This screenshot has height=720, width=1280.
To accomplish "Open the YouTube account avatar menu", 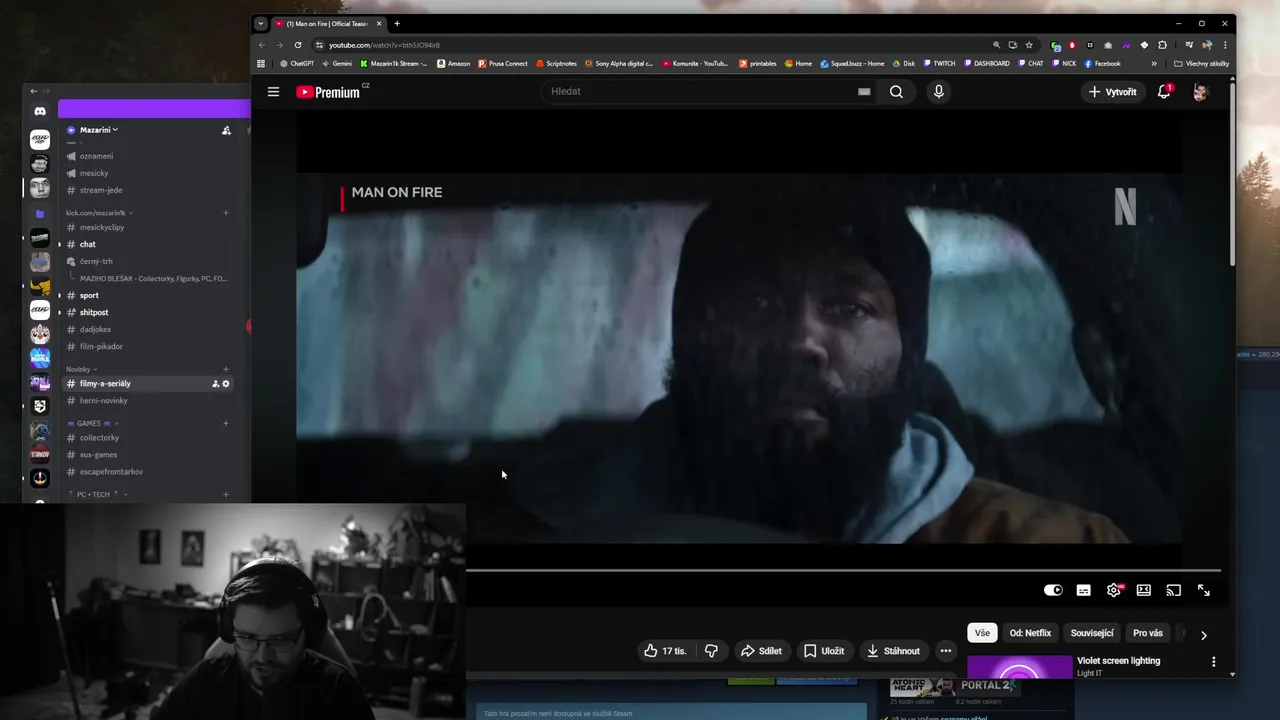I will [1201, 92].
